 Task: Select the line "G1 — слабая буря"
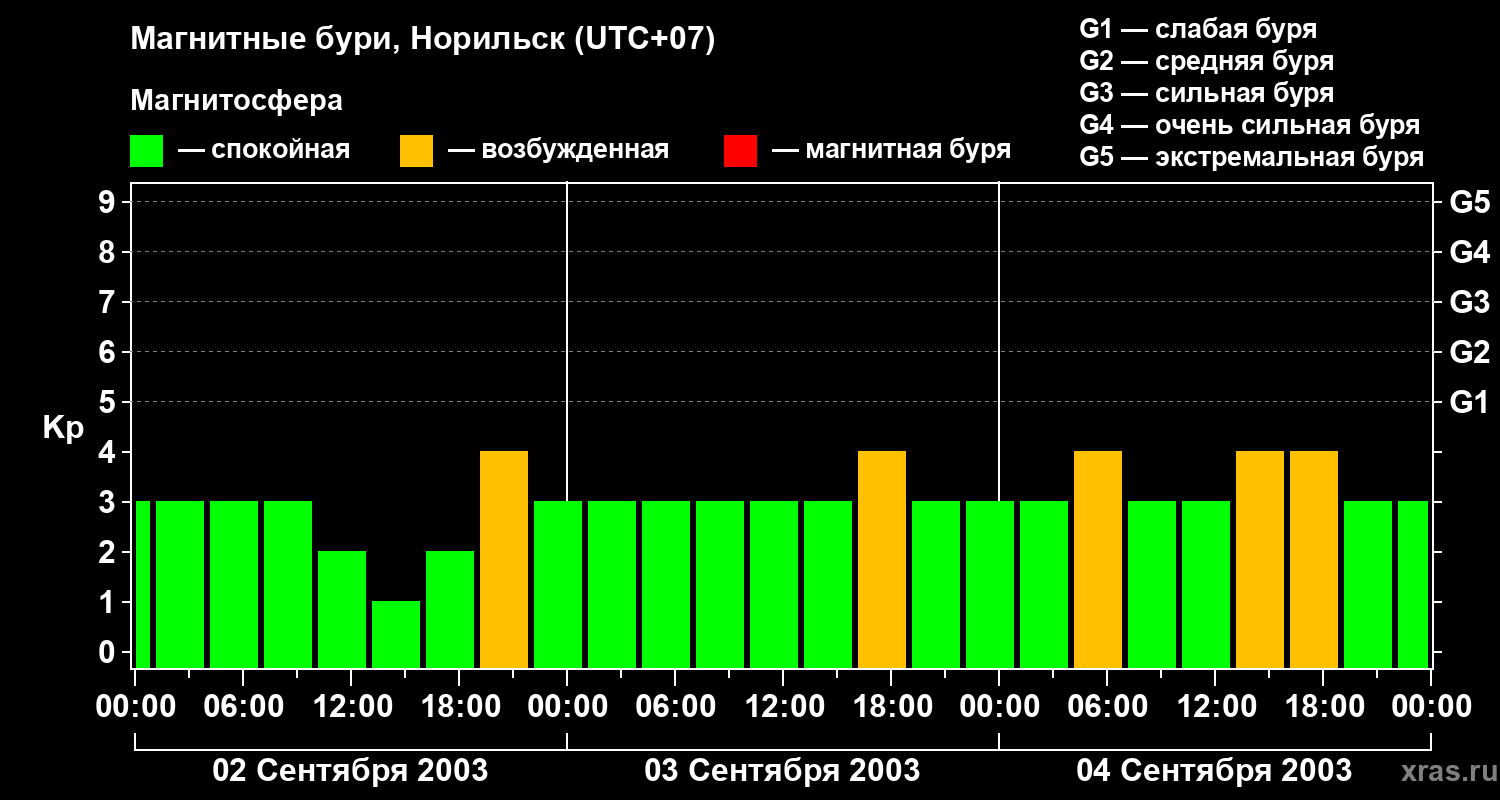click(1198, 29)
